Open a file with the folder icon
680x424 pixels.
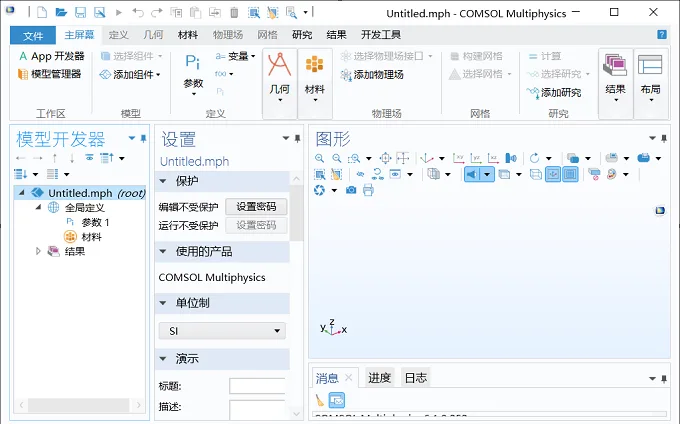click(61, 12)
